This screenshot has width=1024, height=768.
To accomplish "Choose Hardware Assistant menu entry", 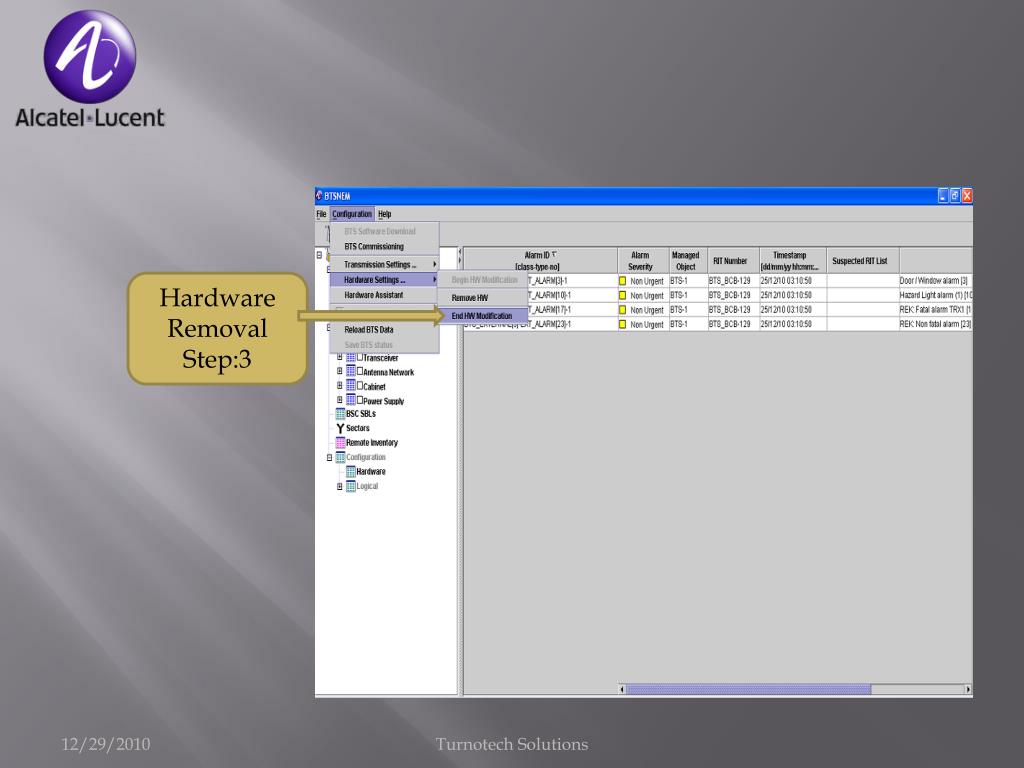I will pos(384,295).
